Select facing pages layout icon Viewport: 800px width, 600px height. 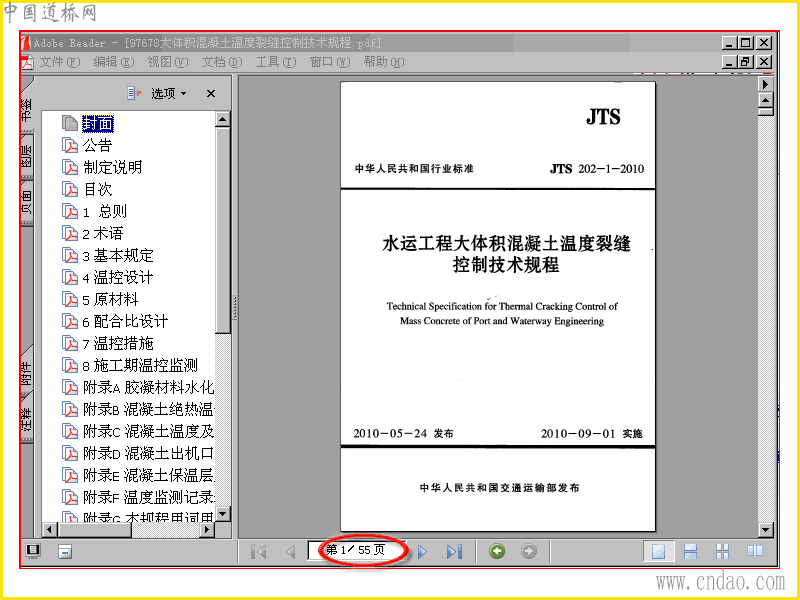pyautogui.click(x=755, y=551)
